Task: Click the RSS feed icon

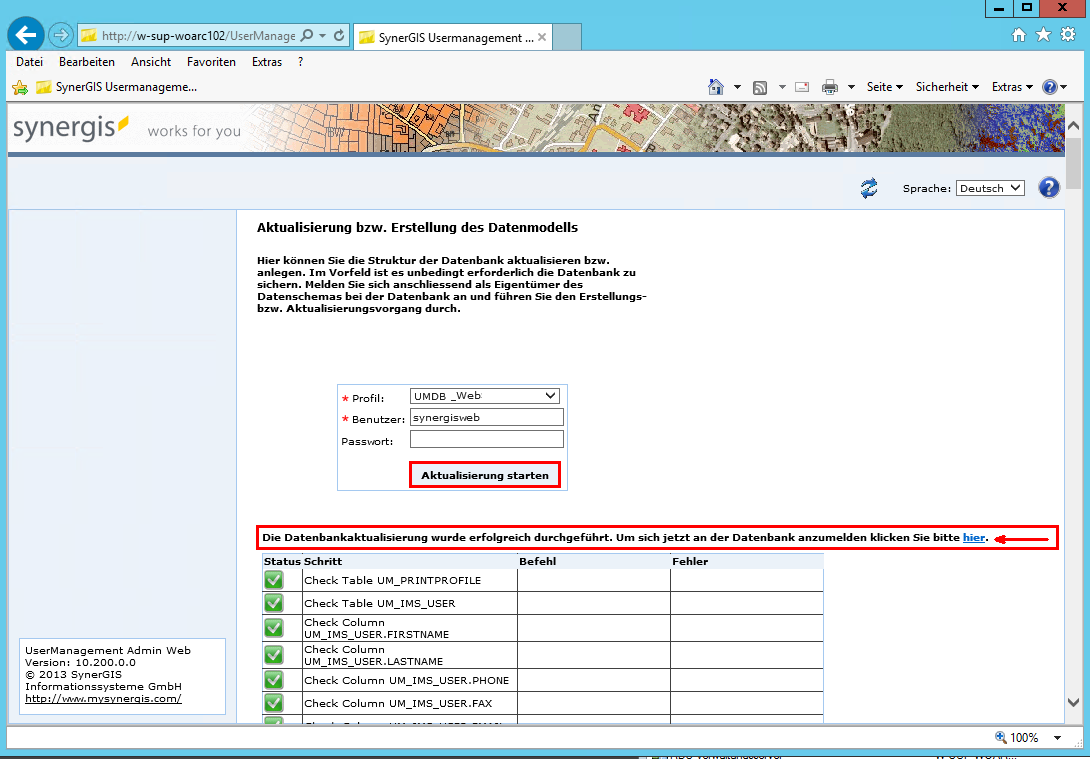Action: pyautogui.click(x=758, y=87)
